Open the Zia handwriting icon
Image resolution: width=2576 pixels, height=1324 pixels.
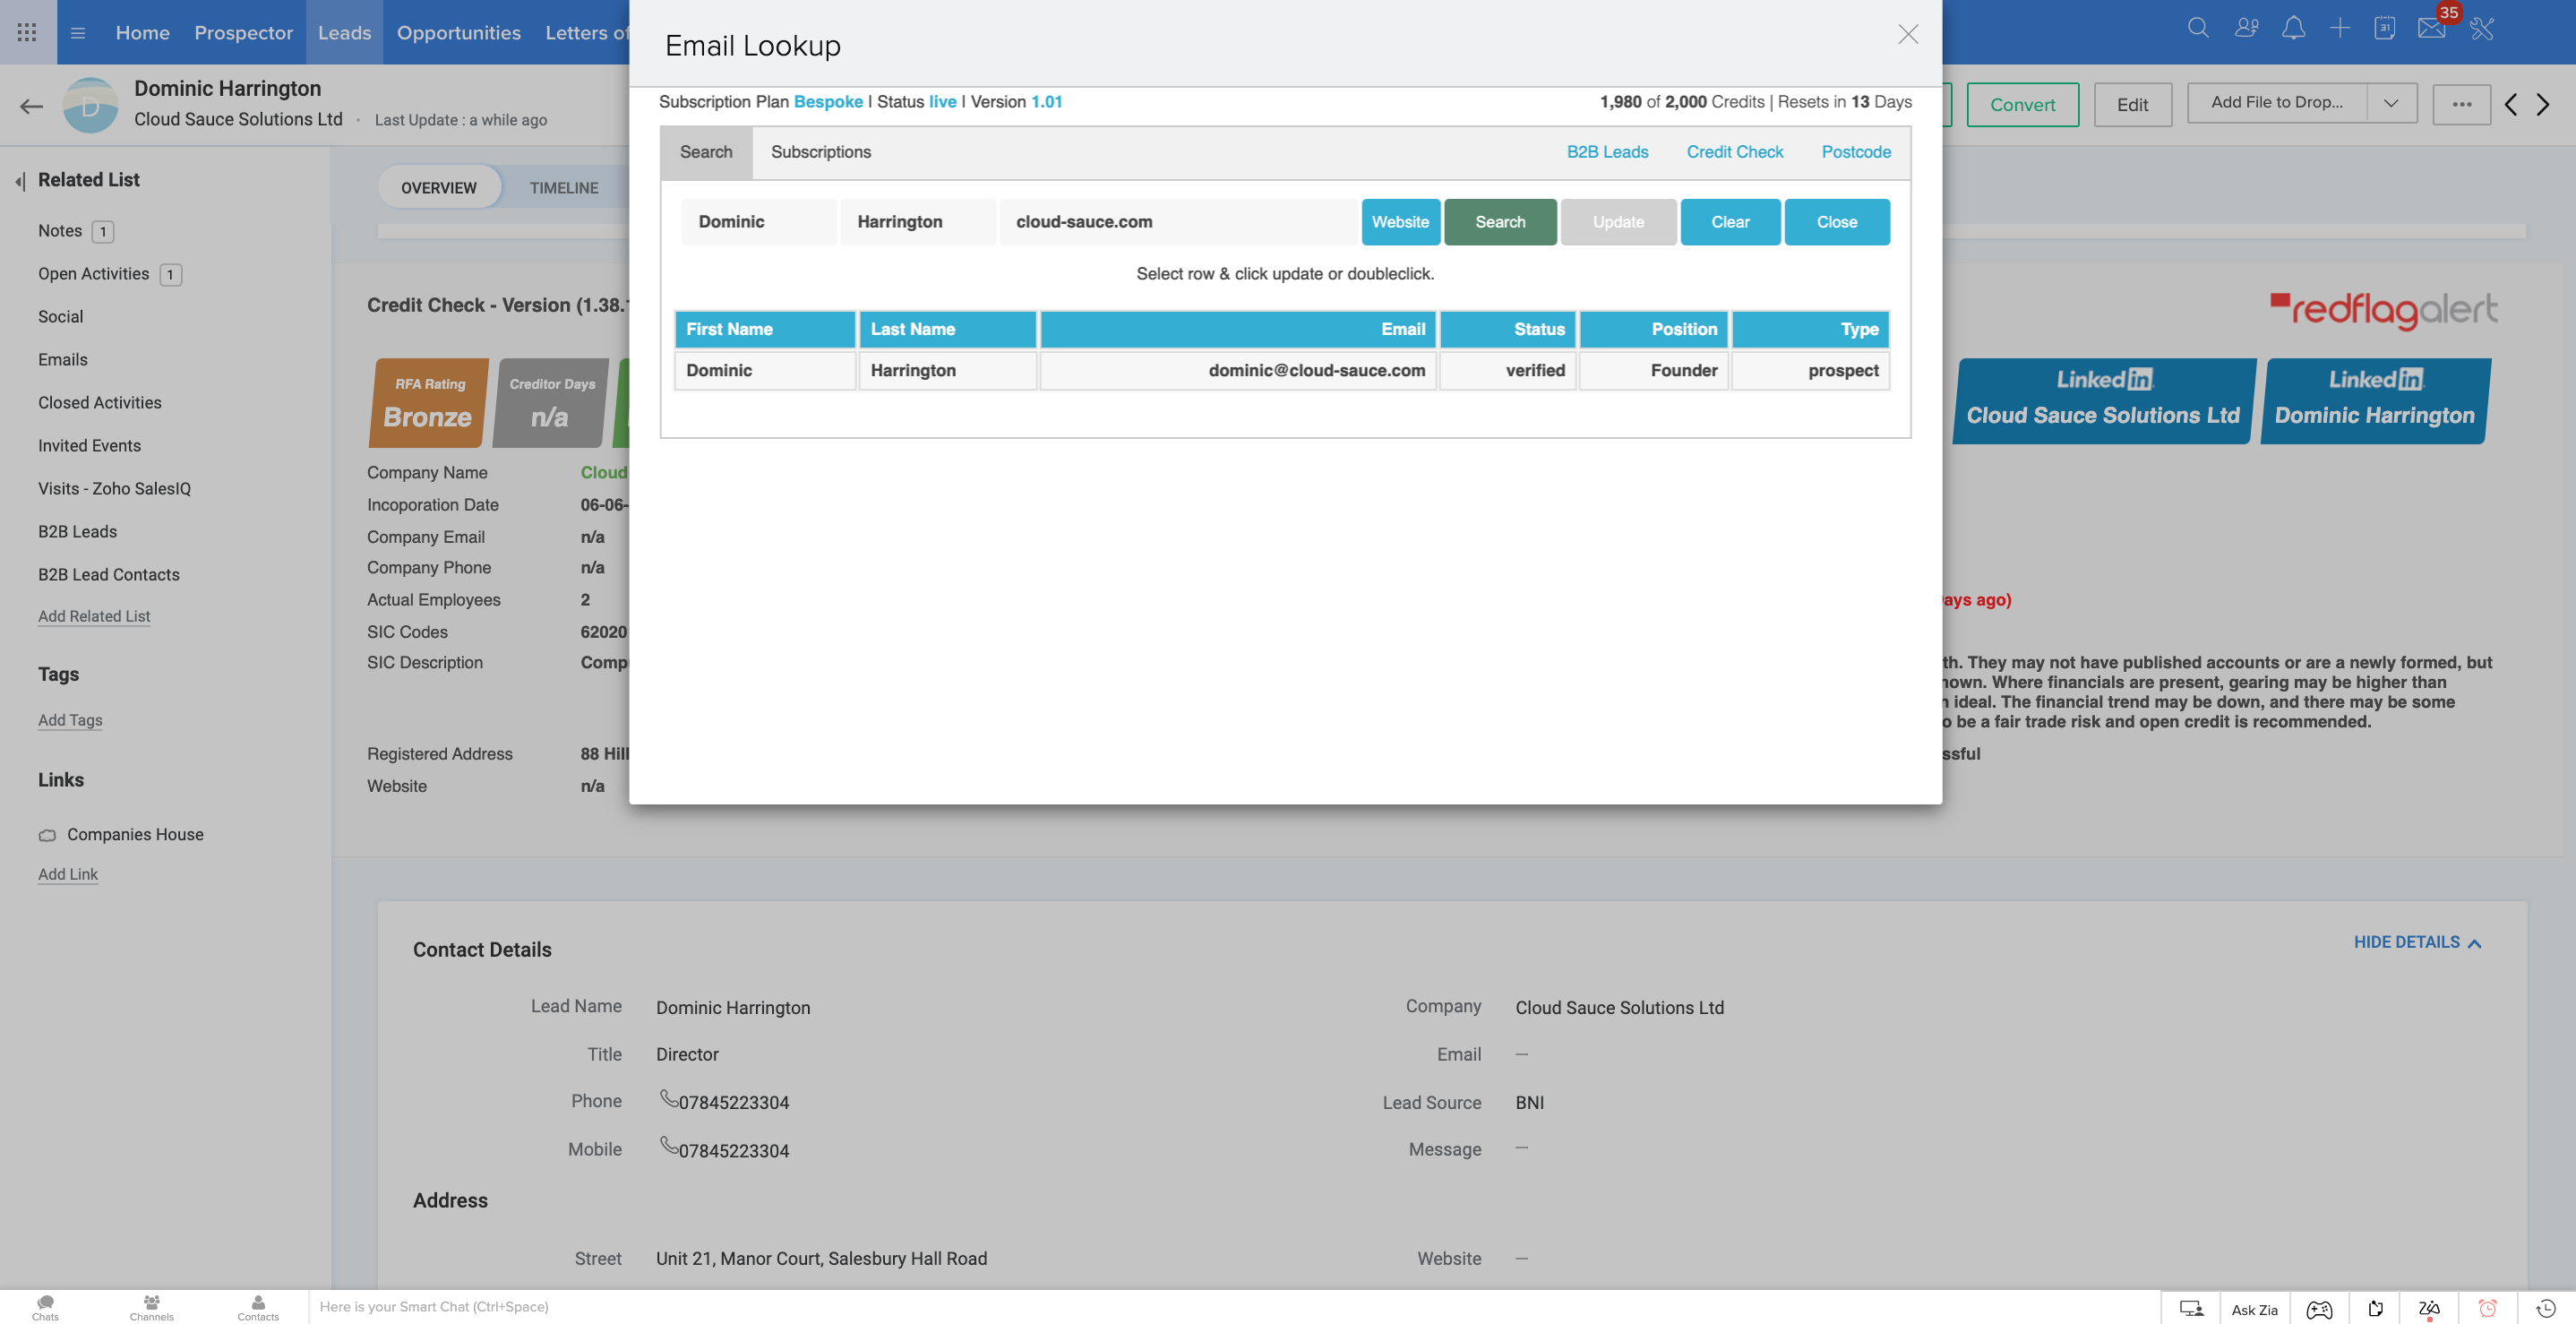tap(2429, 1309)
